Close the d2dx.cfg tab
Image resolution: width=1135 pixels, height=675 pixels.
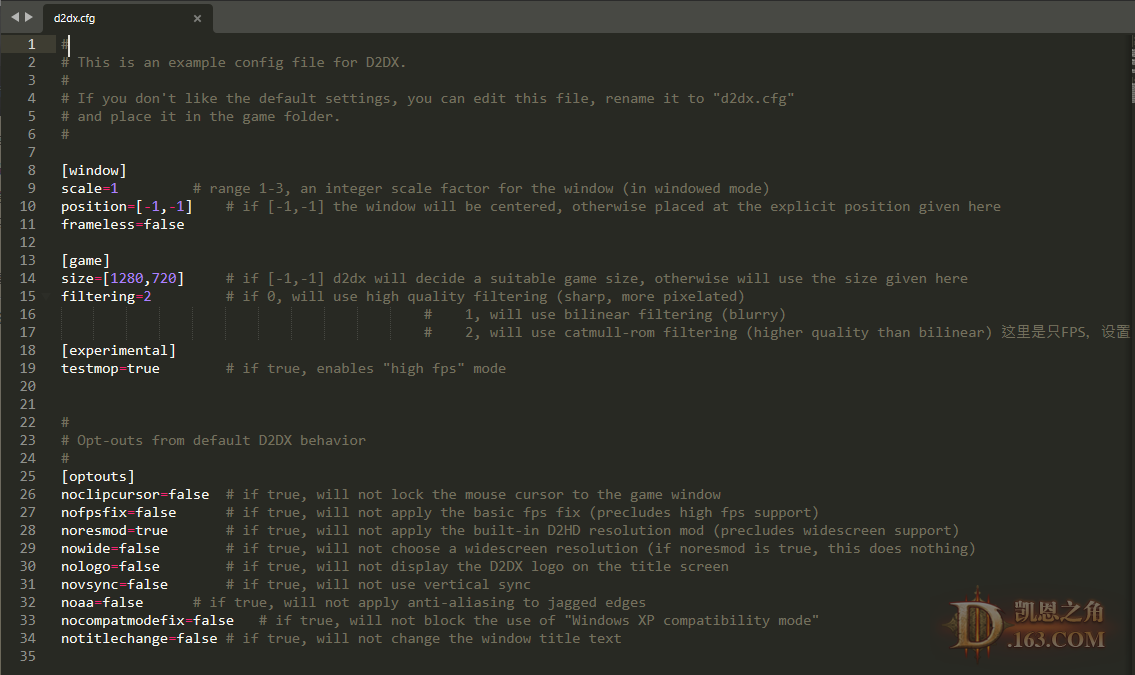click(197, 18)
